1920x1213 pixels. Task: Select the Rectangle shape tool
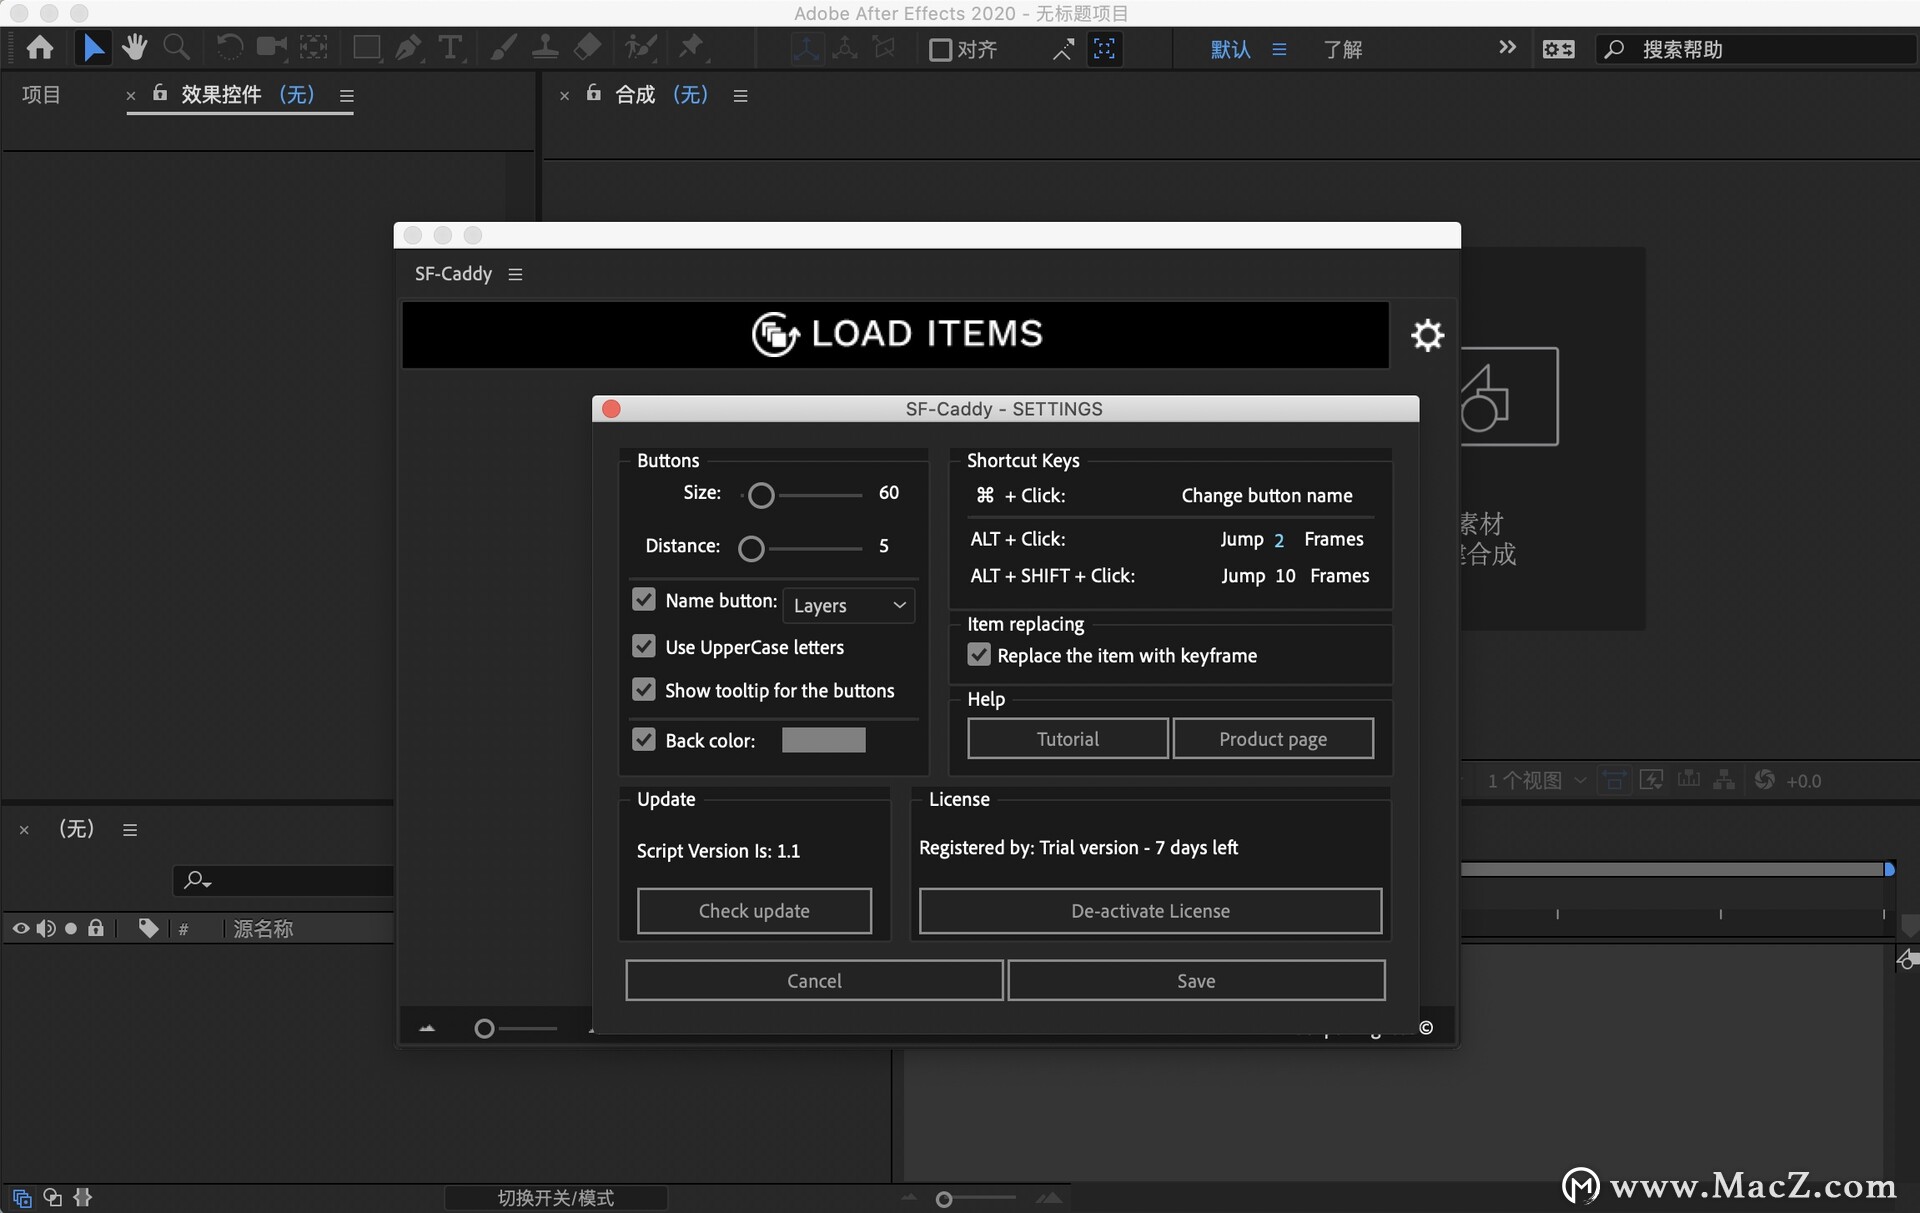pos(366,48)
